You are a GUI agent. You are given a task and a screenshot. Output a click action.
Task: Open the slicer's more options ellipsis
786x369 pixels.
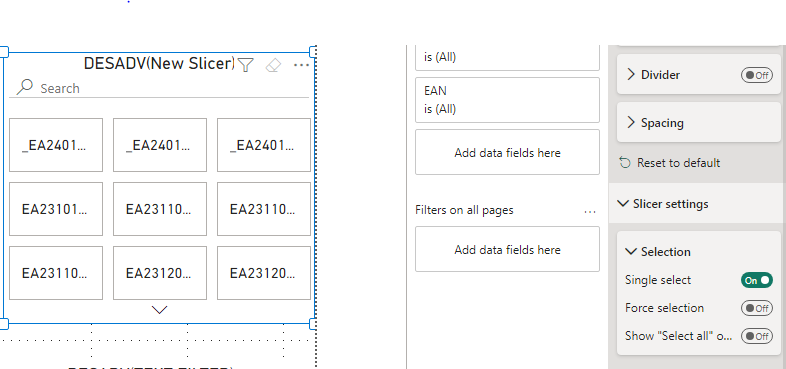tap(301, 65)
